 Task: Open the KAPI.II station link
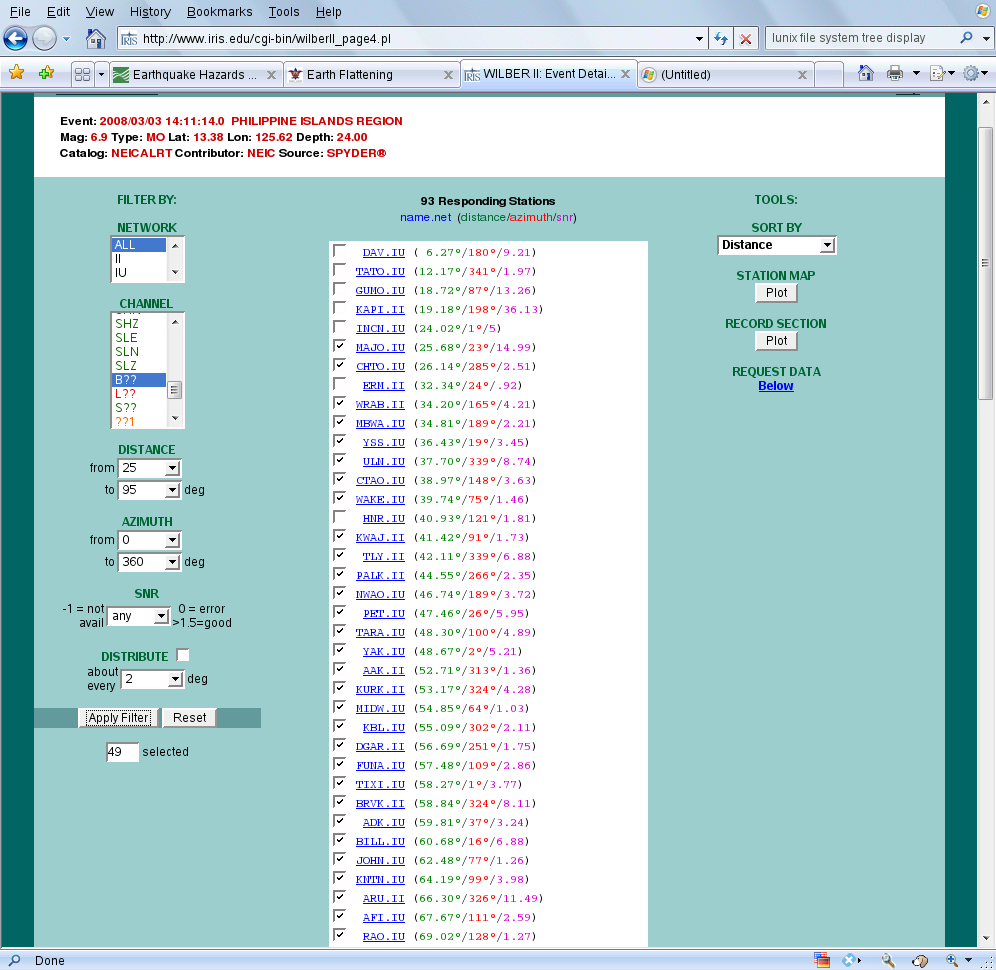tap(380, 309)
